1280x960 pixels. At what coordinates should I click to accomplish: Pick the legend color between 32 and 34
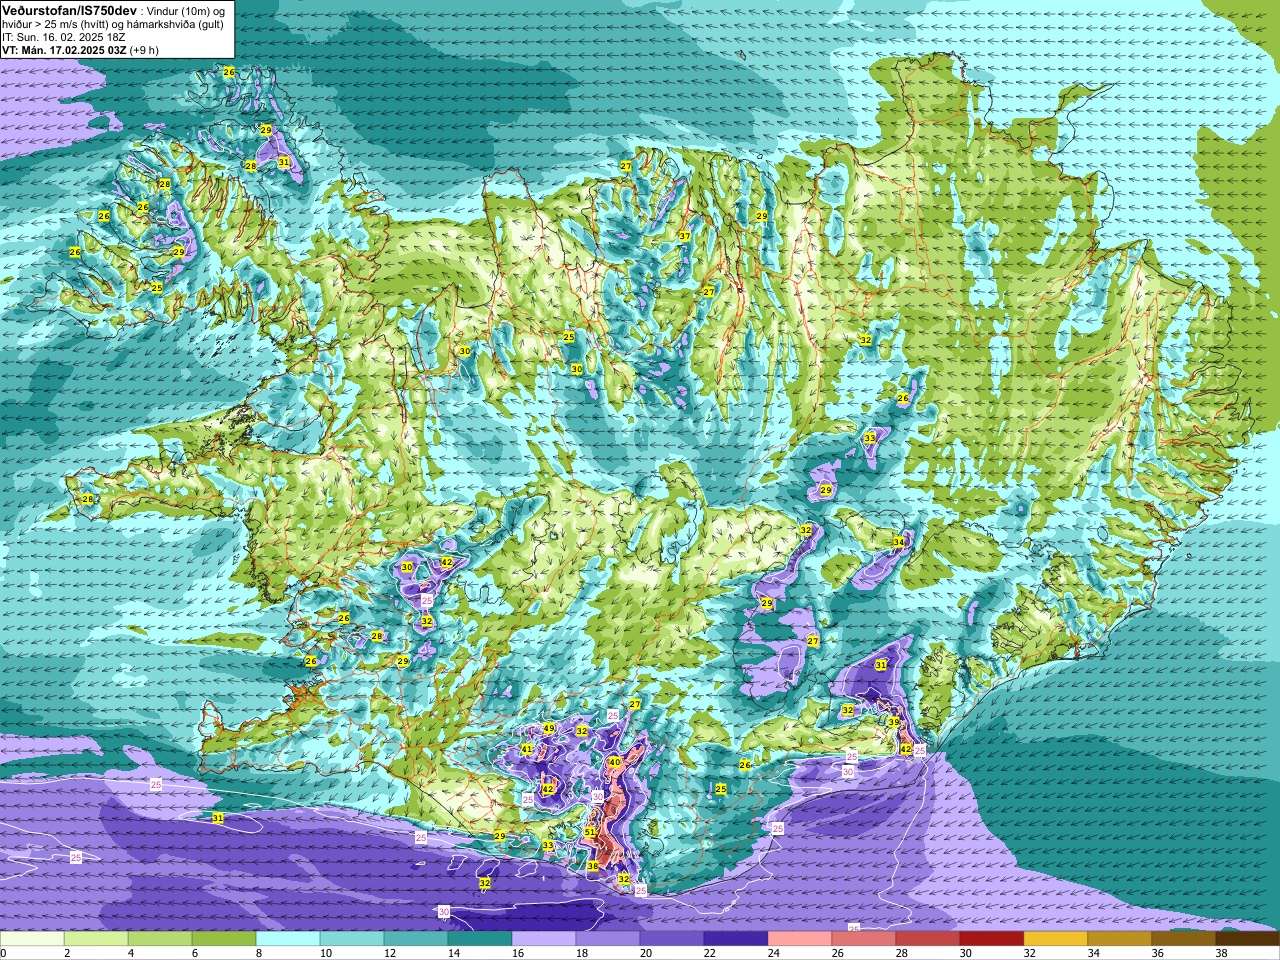1056,939
